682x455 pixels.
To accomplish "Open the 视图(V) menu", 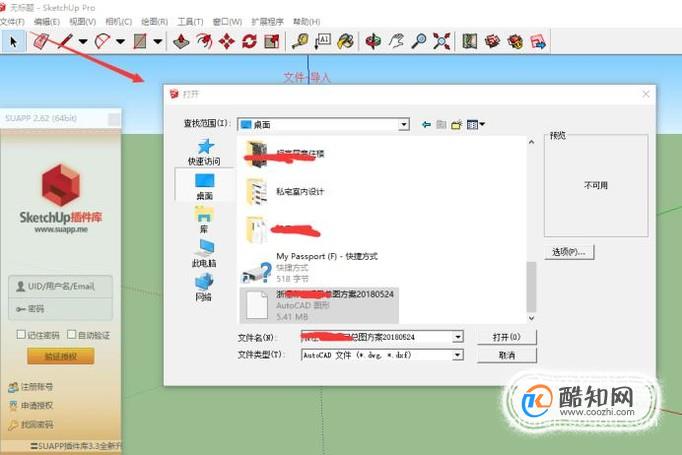I will 83,21.
